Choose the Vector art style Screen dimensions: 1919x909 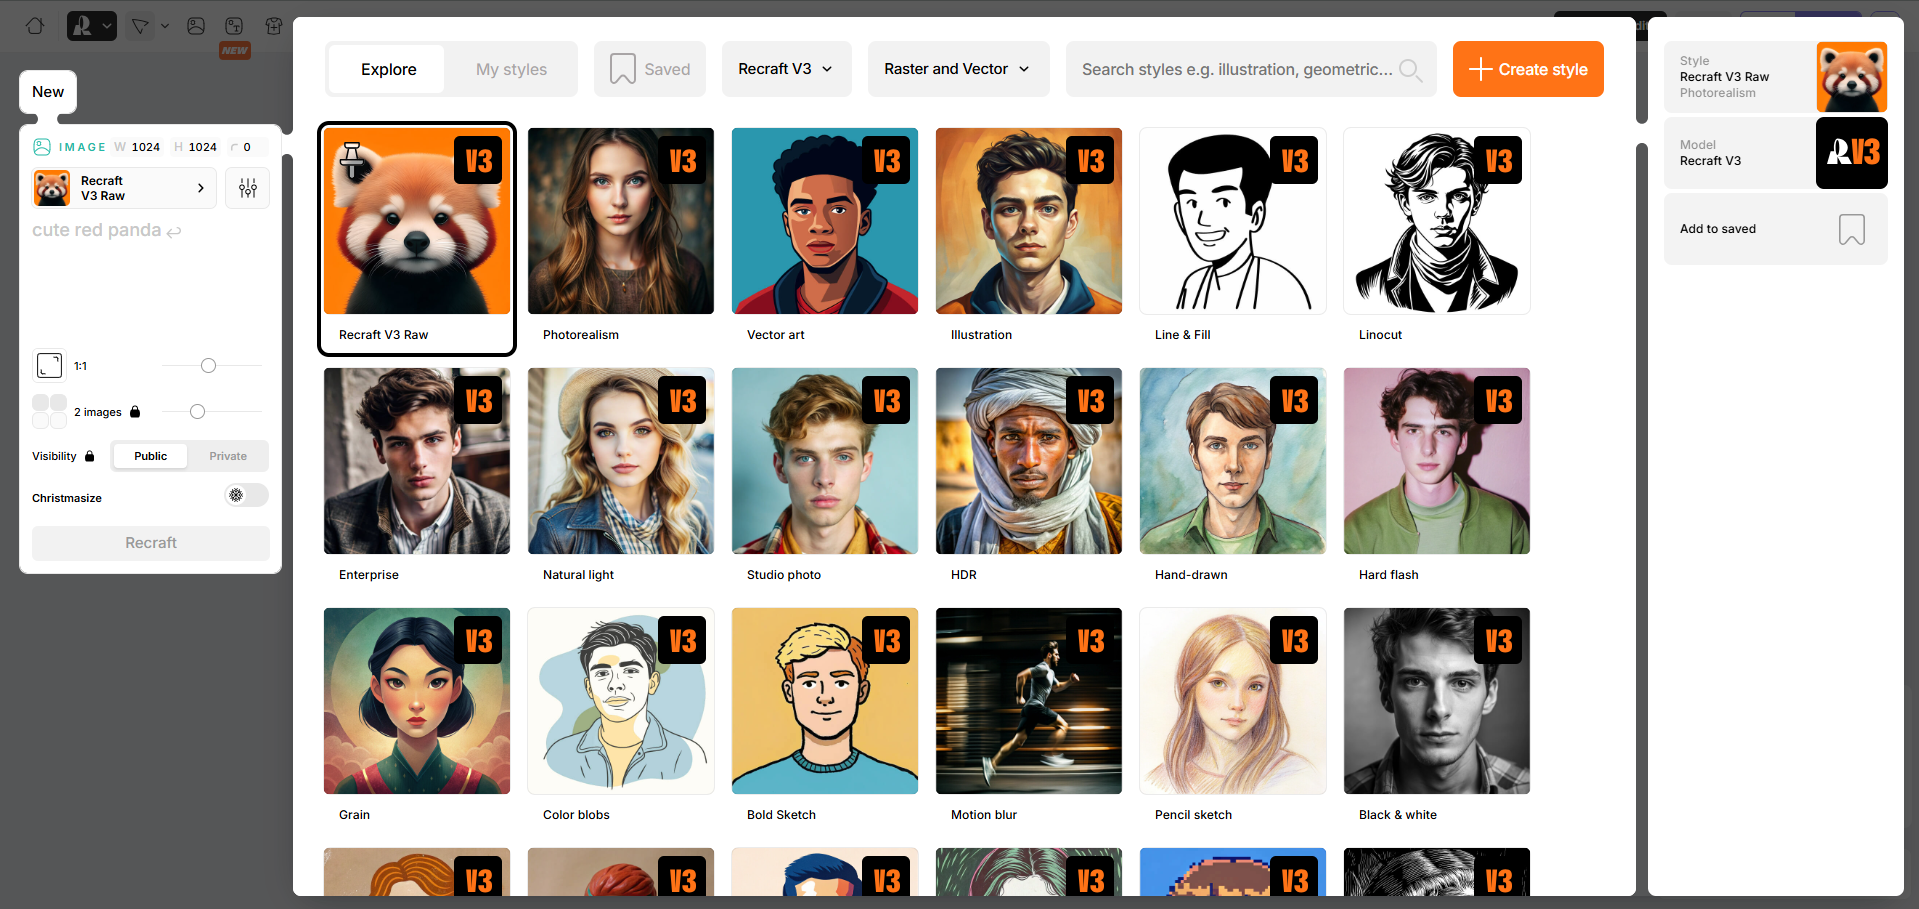(825, 237)
